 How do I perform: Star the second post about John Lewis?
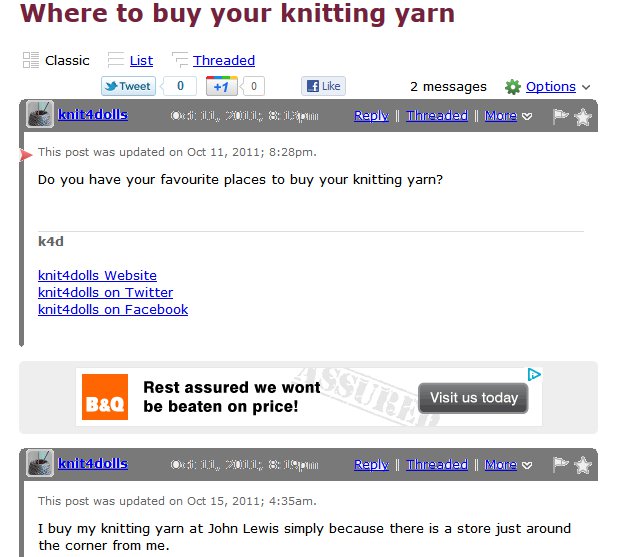click(583, 465)
